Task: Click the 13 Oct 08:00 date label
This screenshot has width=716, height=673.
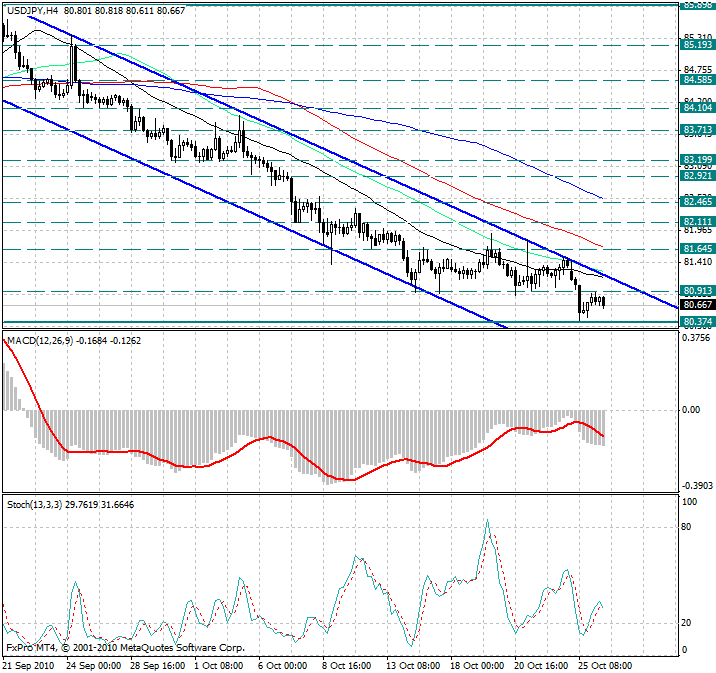Action: pos(413,666)
